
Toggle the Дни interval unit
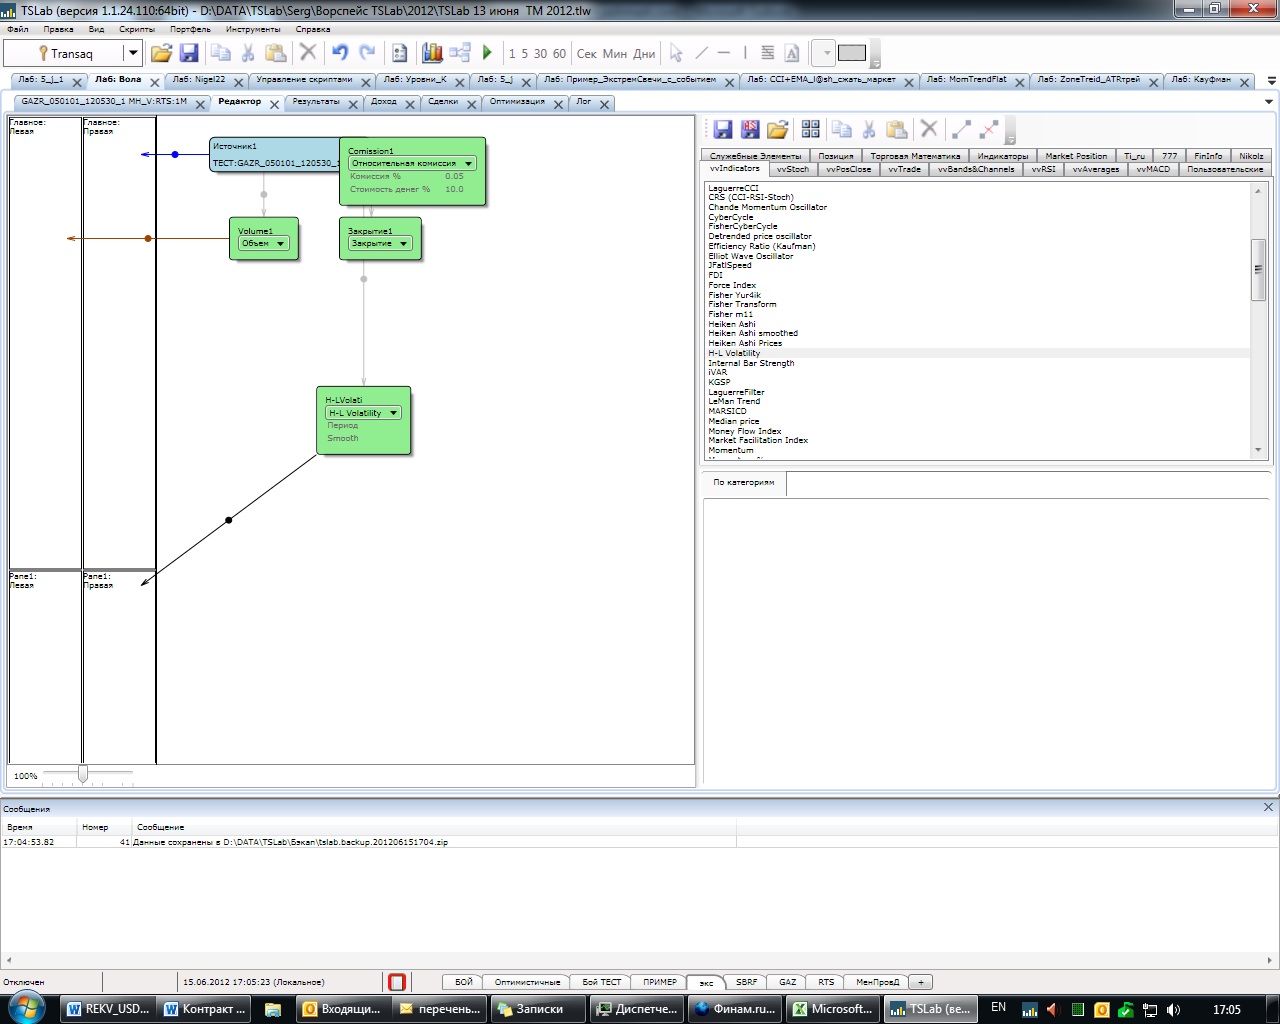[645, 54]
